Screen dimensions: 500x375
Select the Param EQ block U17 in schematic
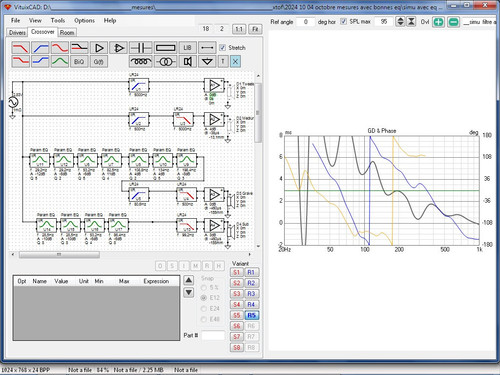118,226
